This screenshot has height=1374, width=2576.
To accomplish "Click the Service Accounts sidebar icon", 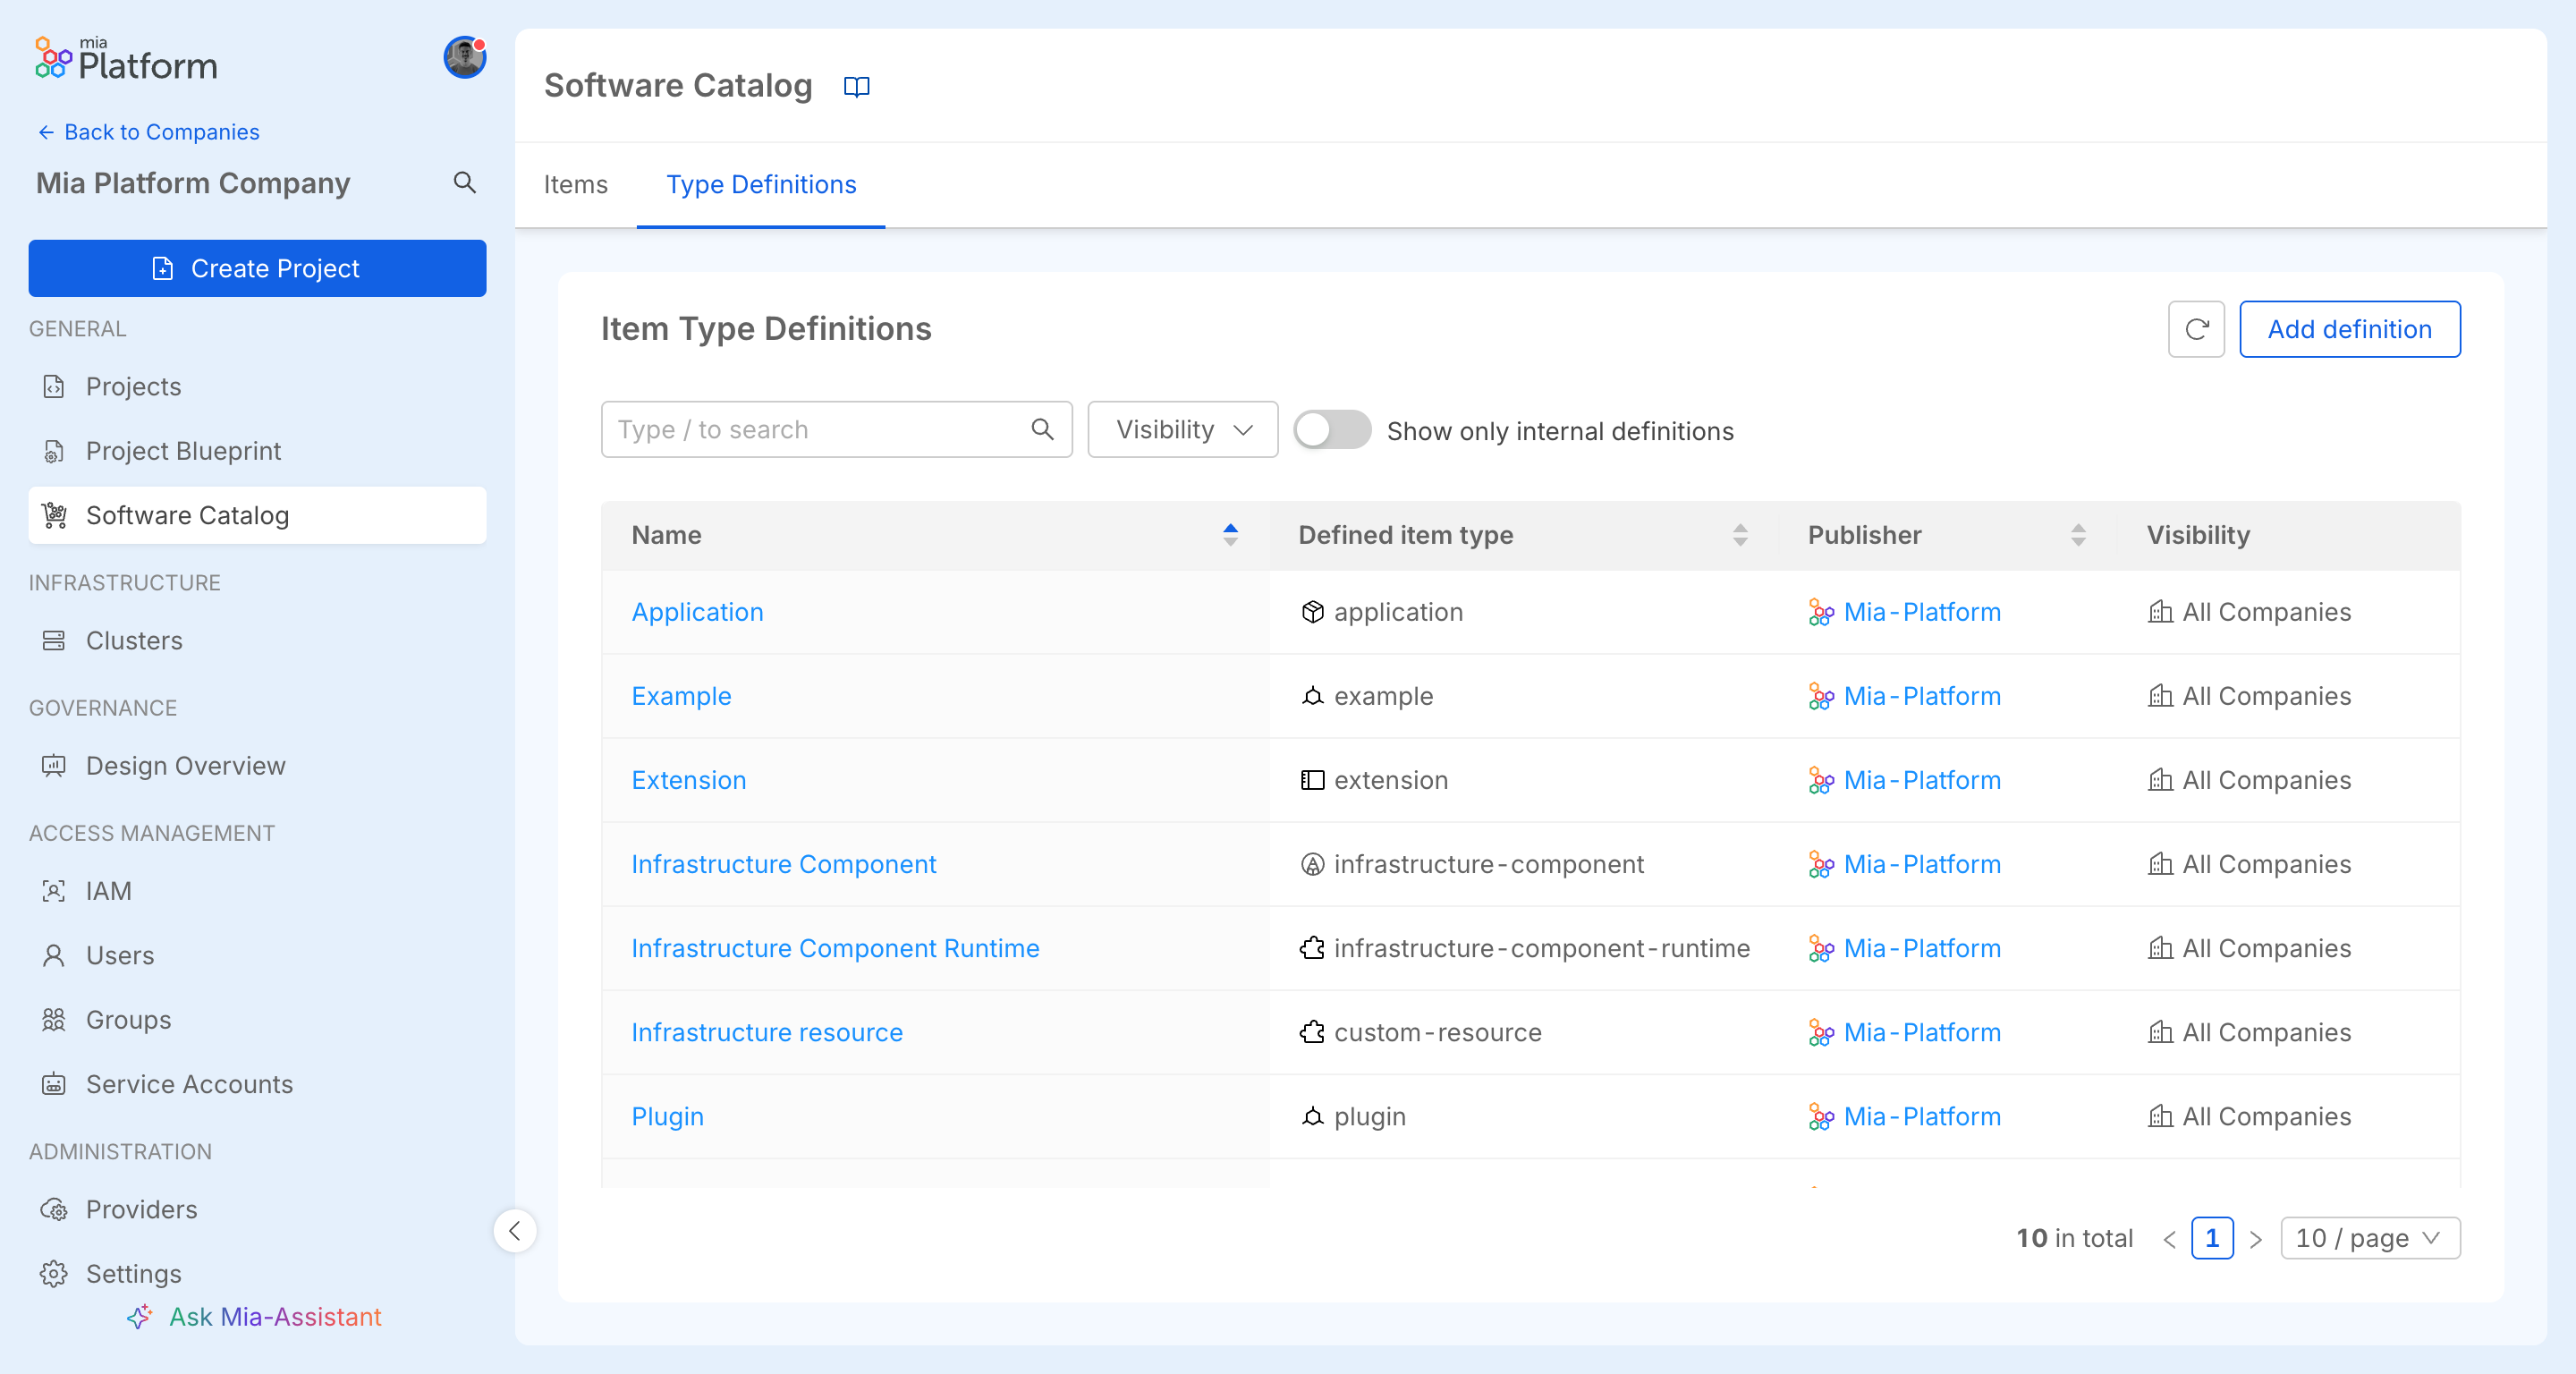I will [54, 1084].
